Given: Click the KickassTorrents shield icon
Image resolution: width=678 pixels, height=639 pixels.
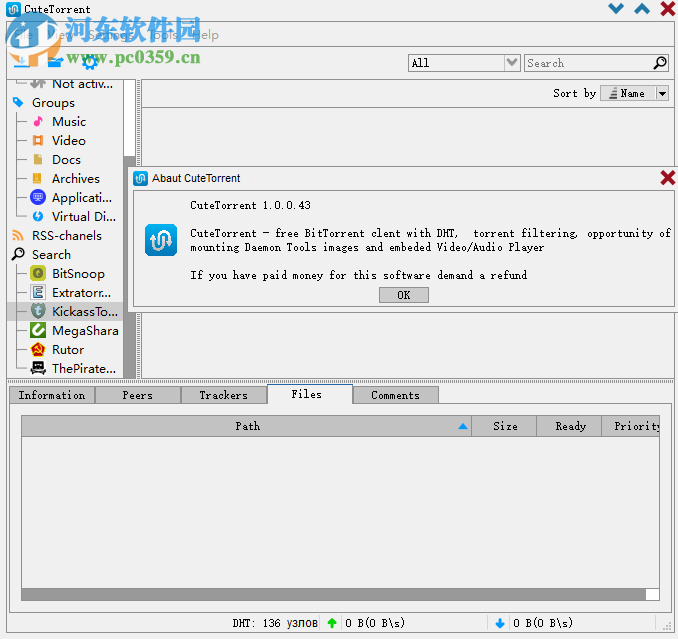Looking at the screenshot, I should [x=38, y=311].
